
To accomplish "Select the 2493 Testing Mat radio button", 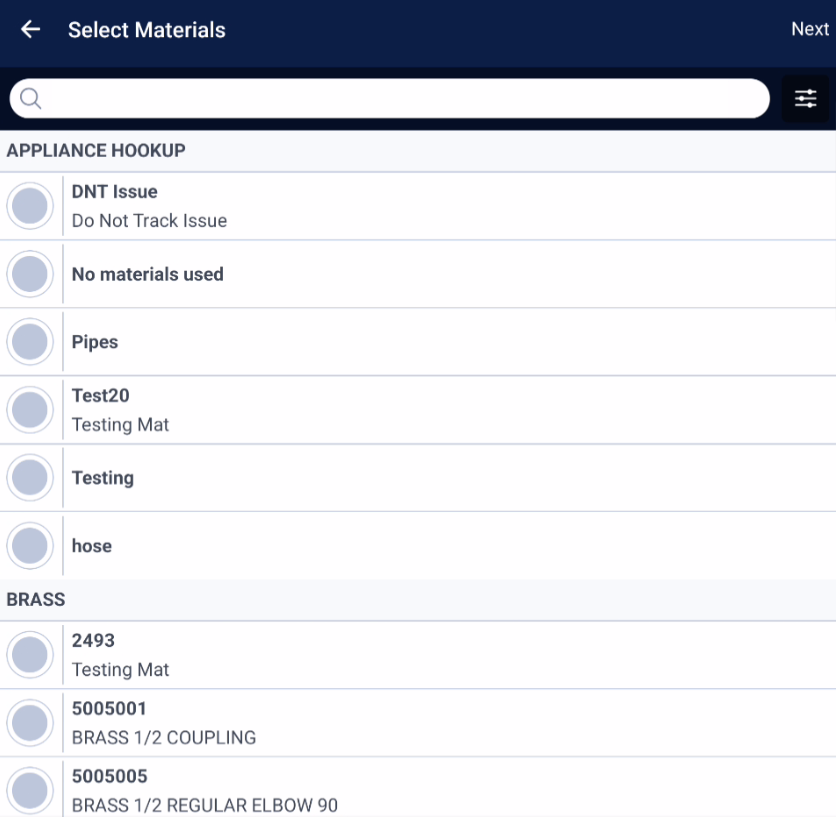I will coord(30,655).
